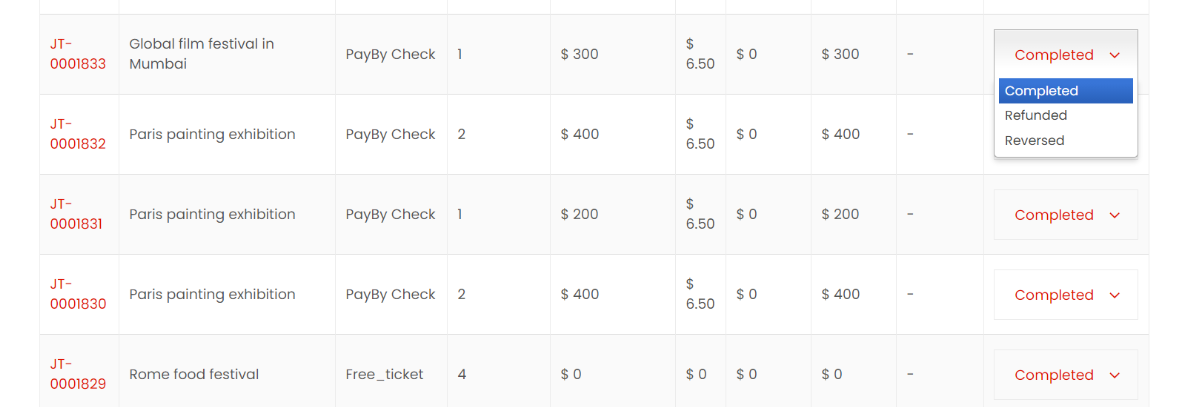Viewport: 1197px width, 407px height.
Task: Open order link JT-0001829
Action: coord(77,374)
